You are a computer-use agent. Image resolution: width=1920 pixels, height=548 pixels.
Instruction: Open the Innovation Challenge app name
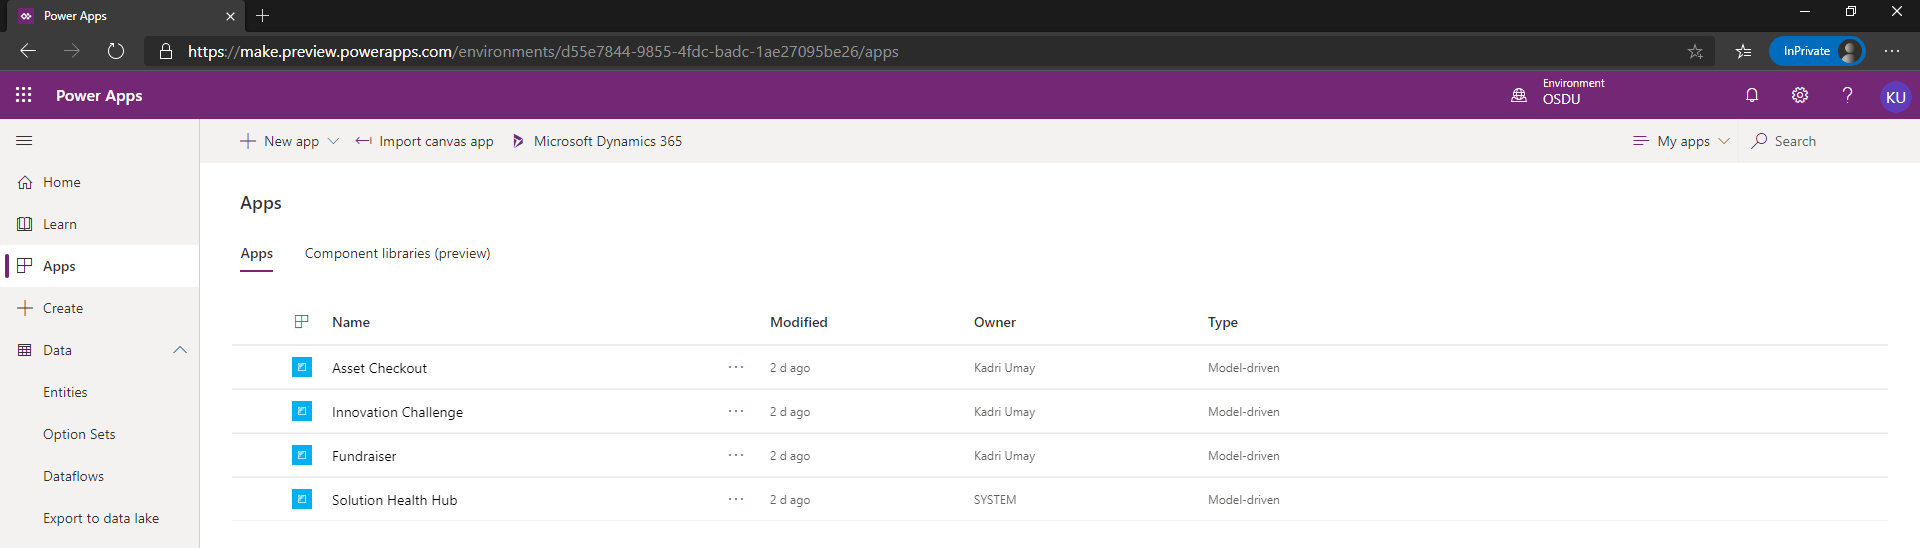click(397, 412)
